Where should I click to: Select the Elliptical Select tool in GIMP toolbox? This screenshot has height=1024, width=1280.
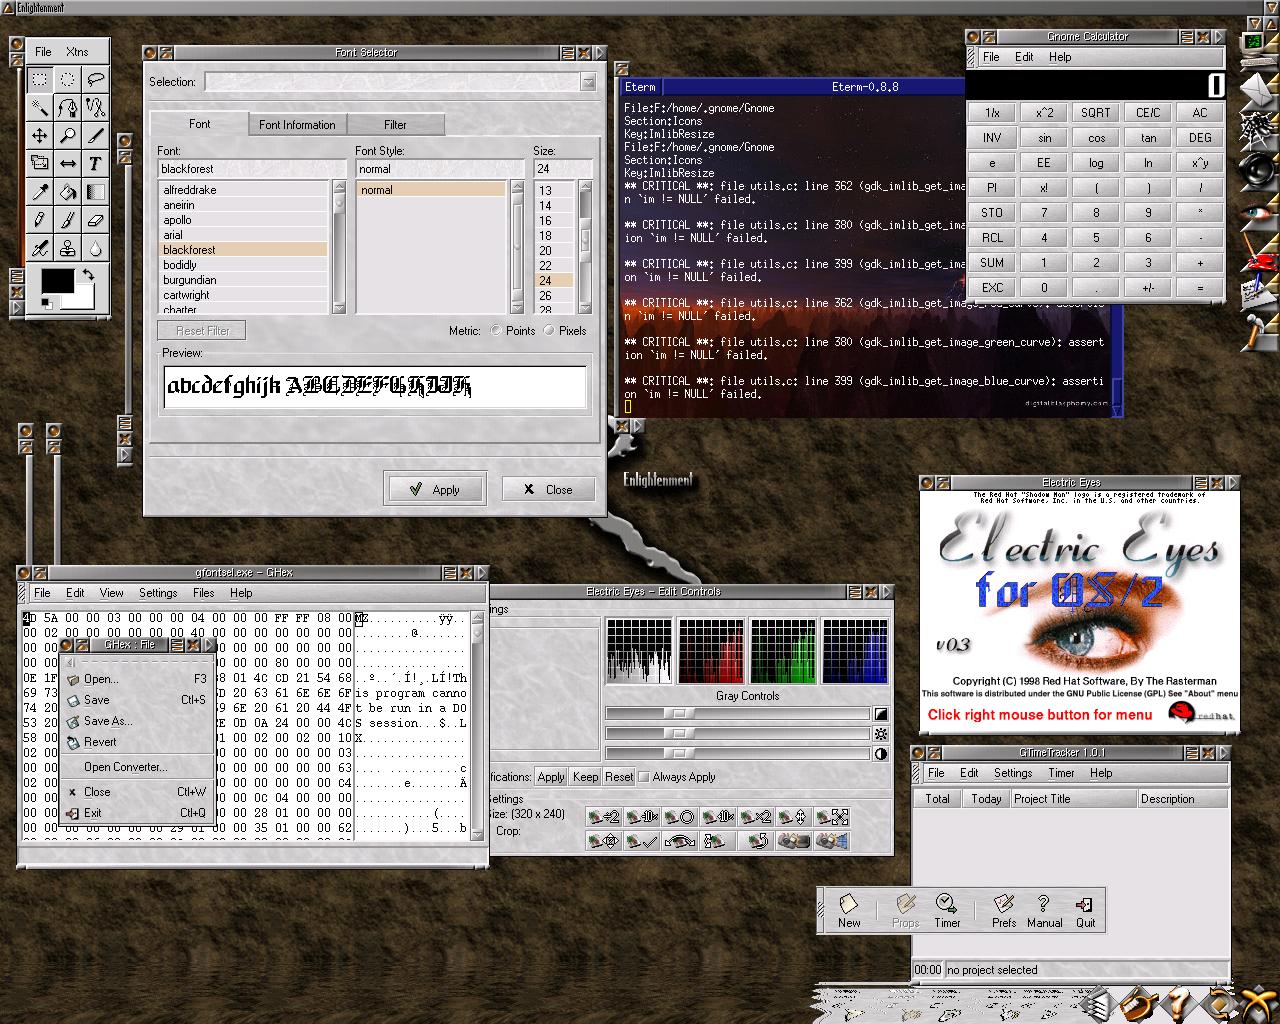[67, 79]
